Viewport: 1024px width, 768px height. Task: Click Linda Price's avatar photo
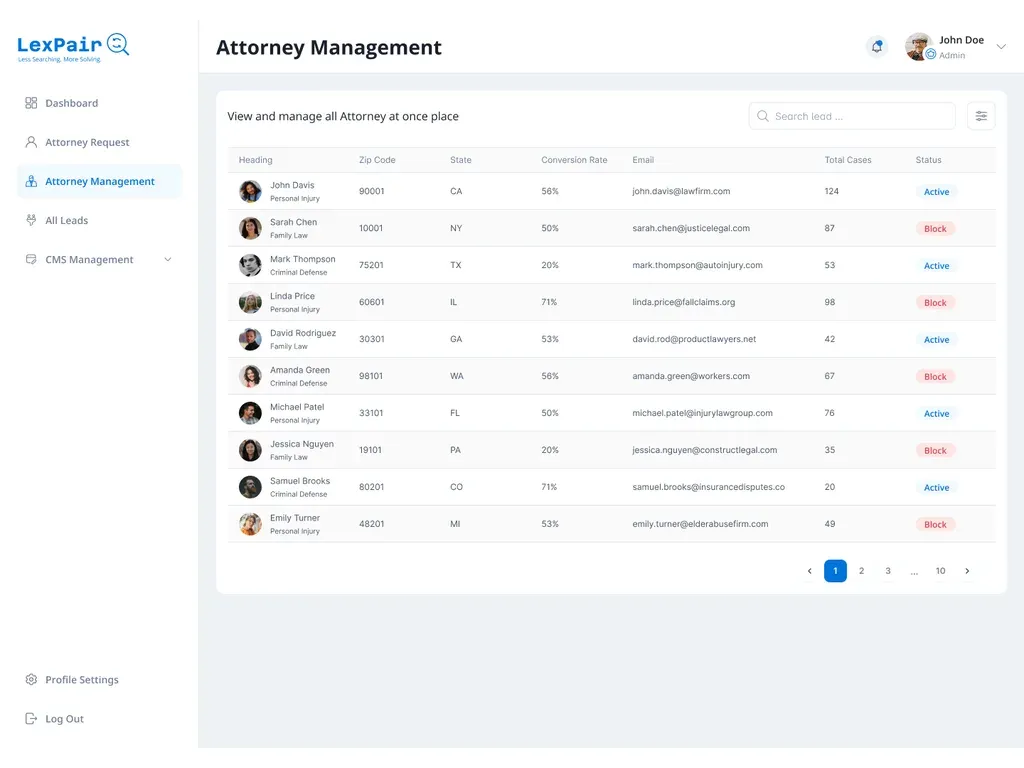(x=250, y=302)
